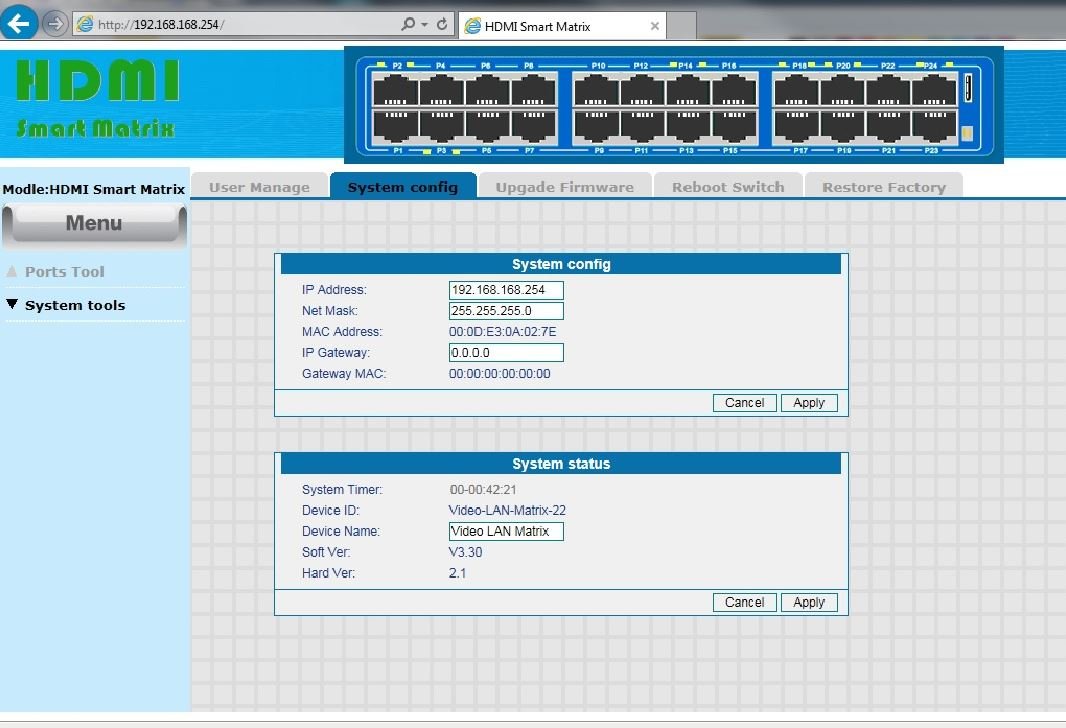Click port P10 on the switch diagram
Viewport: 1066px width, 728px height.
coord(596,90)
